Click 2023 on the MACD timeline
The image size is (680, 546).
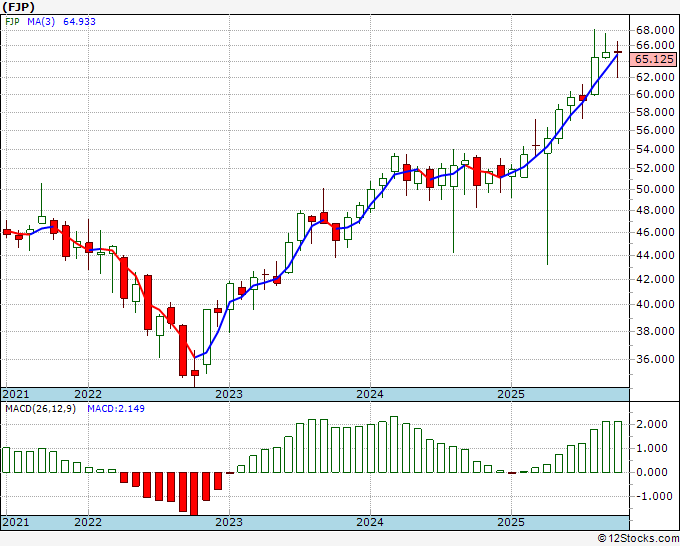229,522
